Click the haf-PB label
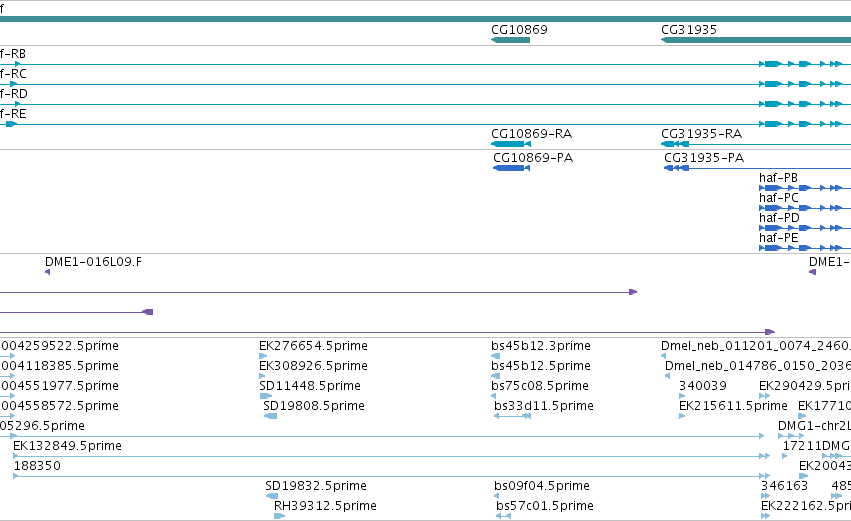The image size is (851, 521). pyautogui.click(x=778, y=177)
